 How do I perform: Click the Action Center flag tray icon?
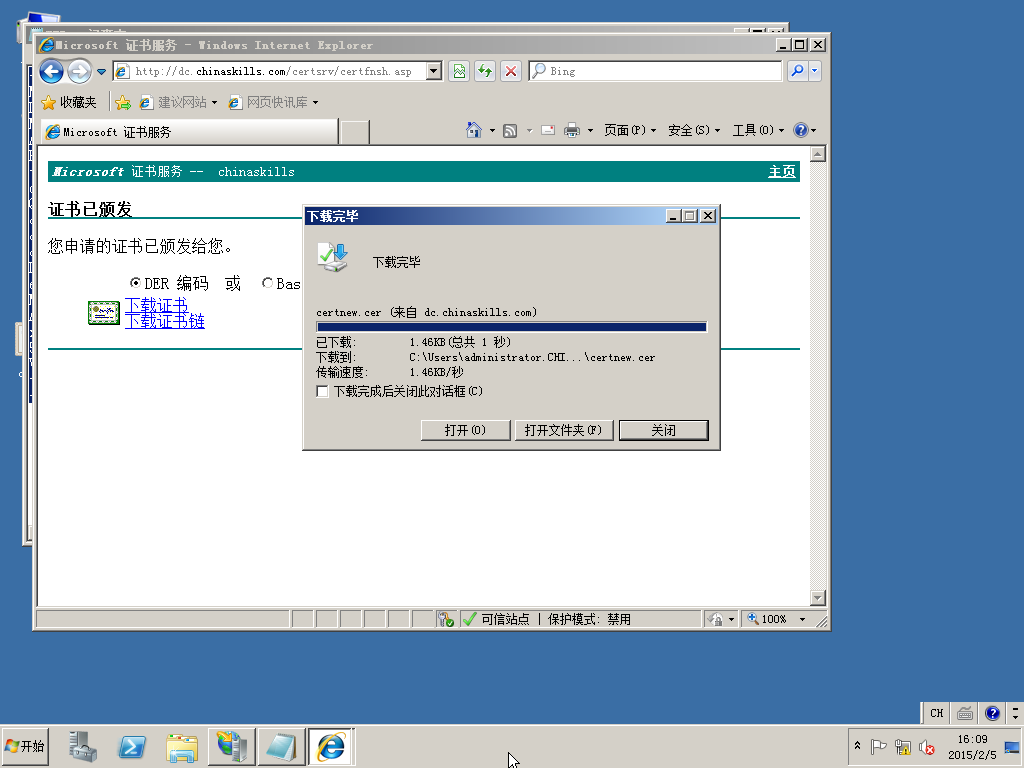pyautogui.click(x=878, y=746)
